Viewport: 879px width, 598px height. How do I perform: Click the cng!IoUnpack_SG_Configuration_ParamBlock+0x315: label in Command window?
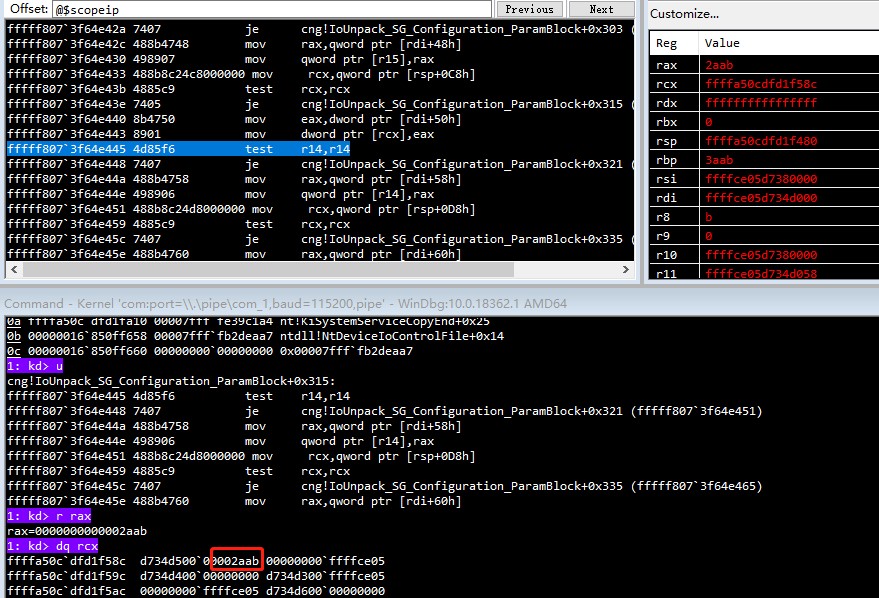pyautogui.click(x=171, y=381)
